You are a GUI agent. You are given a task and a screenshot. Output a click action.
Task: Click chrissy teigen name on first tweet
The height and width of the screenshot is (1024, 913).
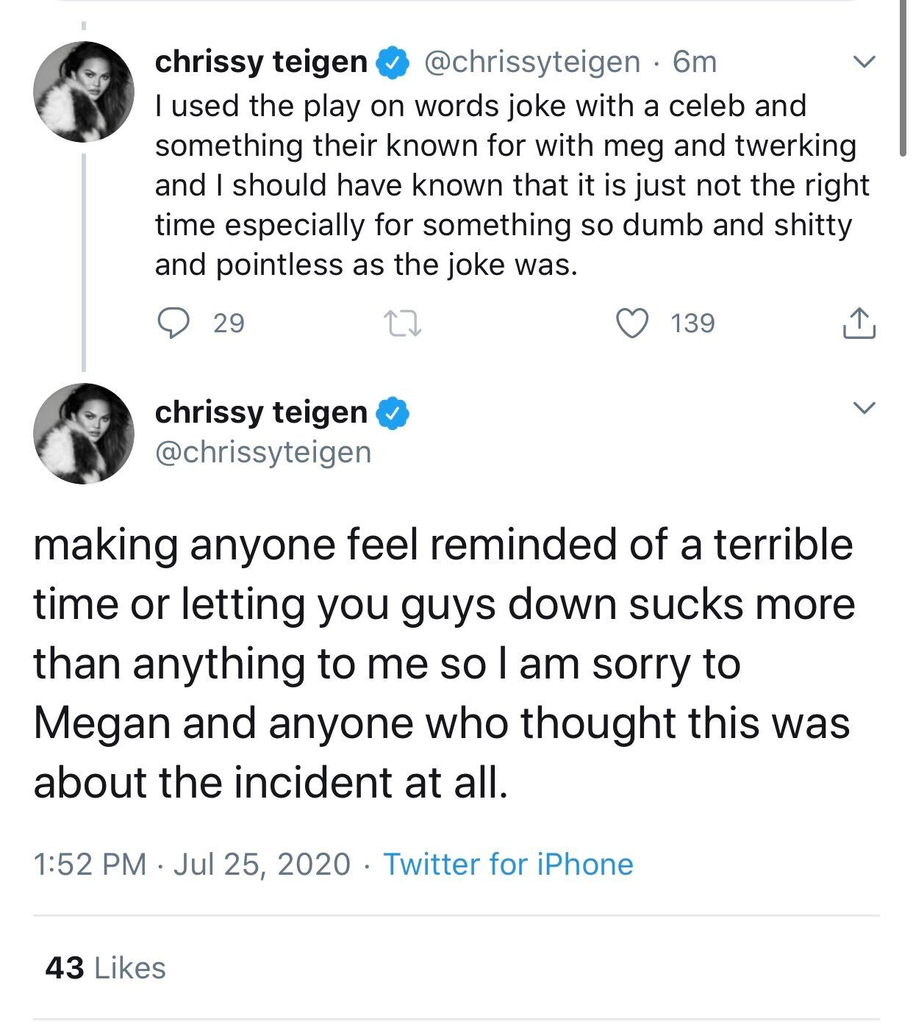(x=262, y=63)
